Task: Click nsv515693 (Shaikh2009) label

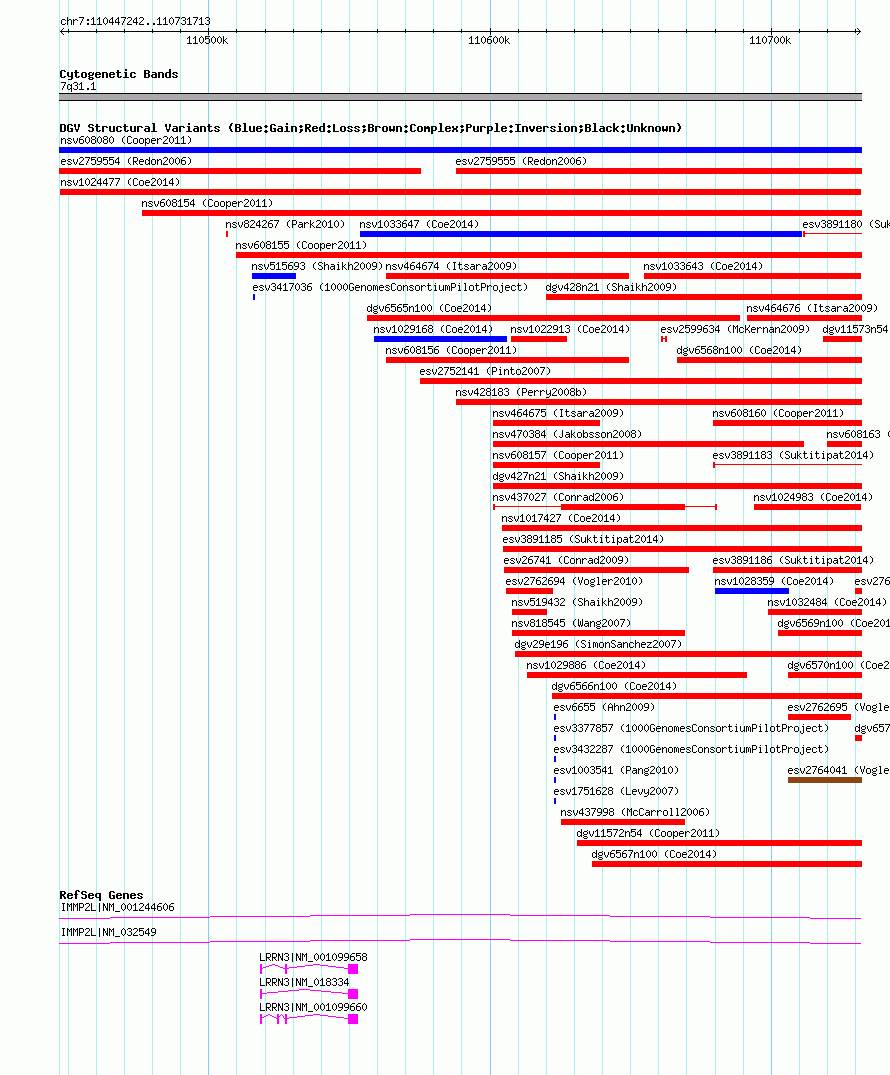Action: tap(317, 266)
